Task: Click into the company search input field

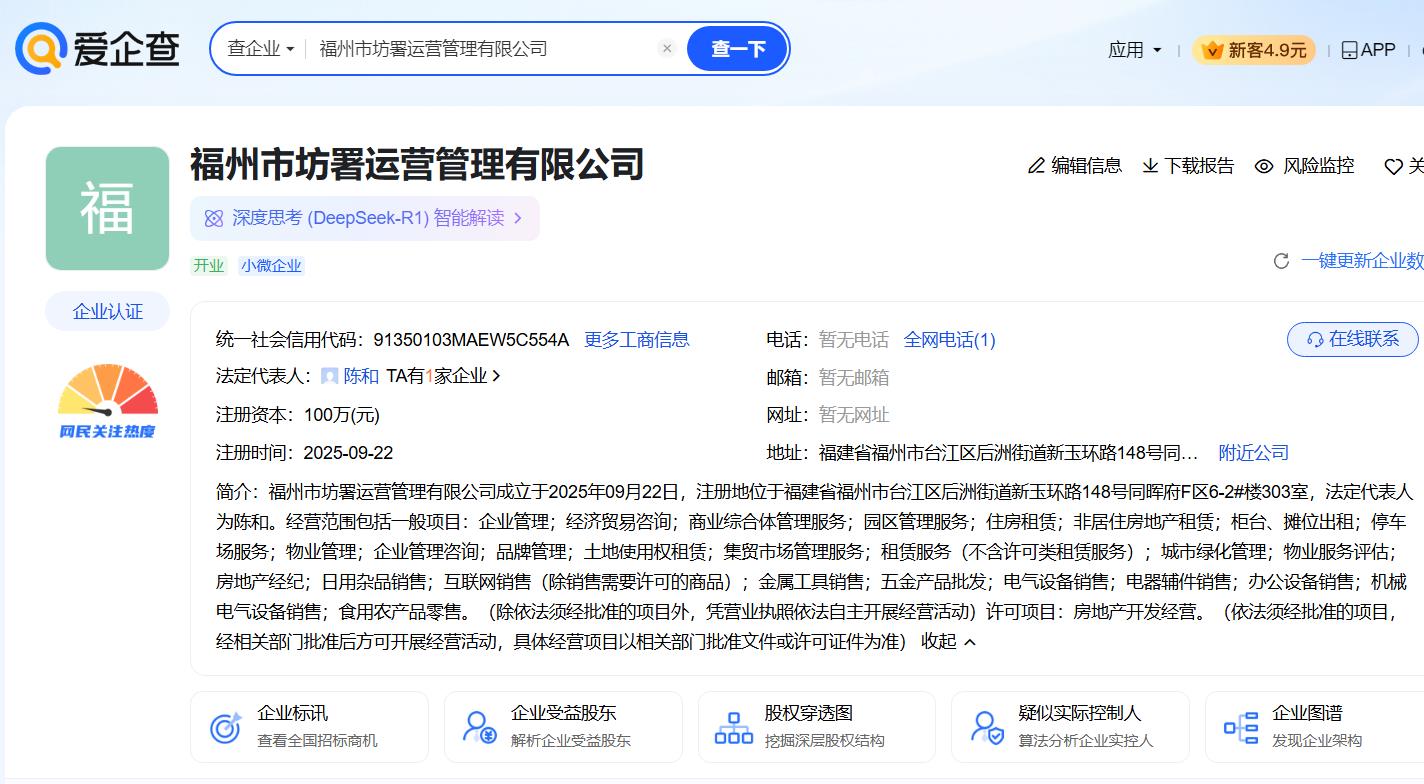Action: point(480,48)
